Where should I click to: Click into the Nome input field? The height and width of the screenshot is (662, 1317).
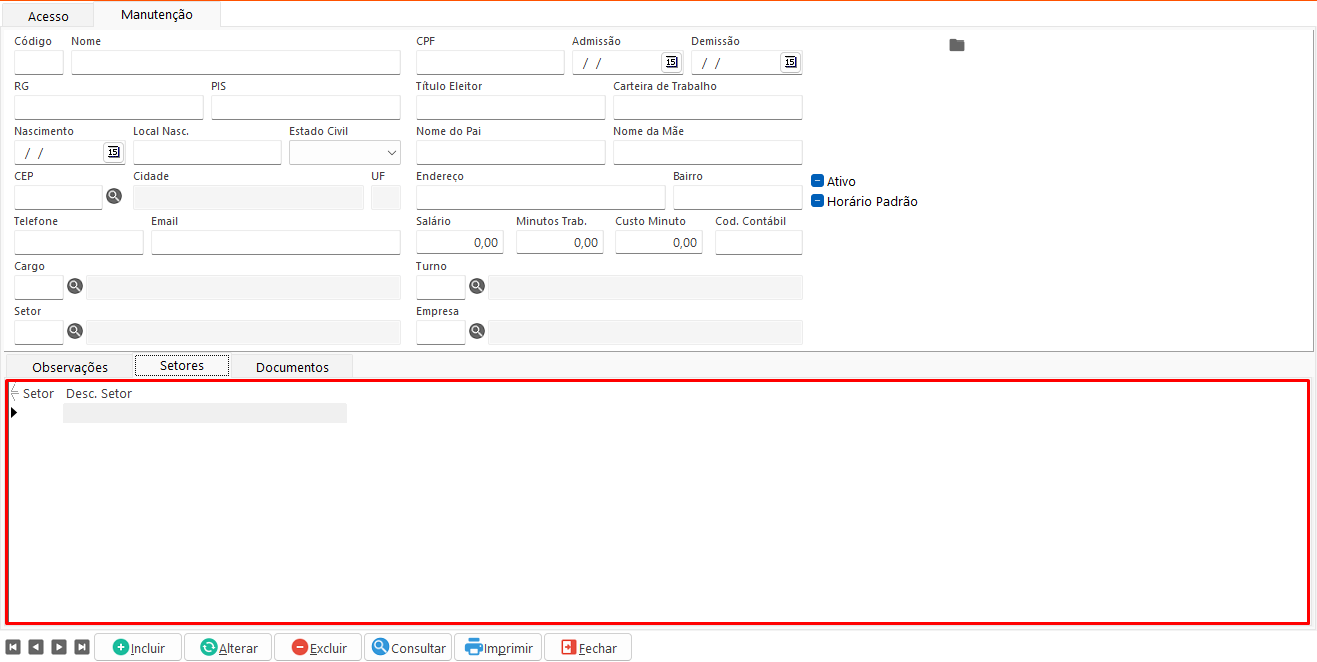235,63
